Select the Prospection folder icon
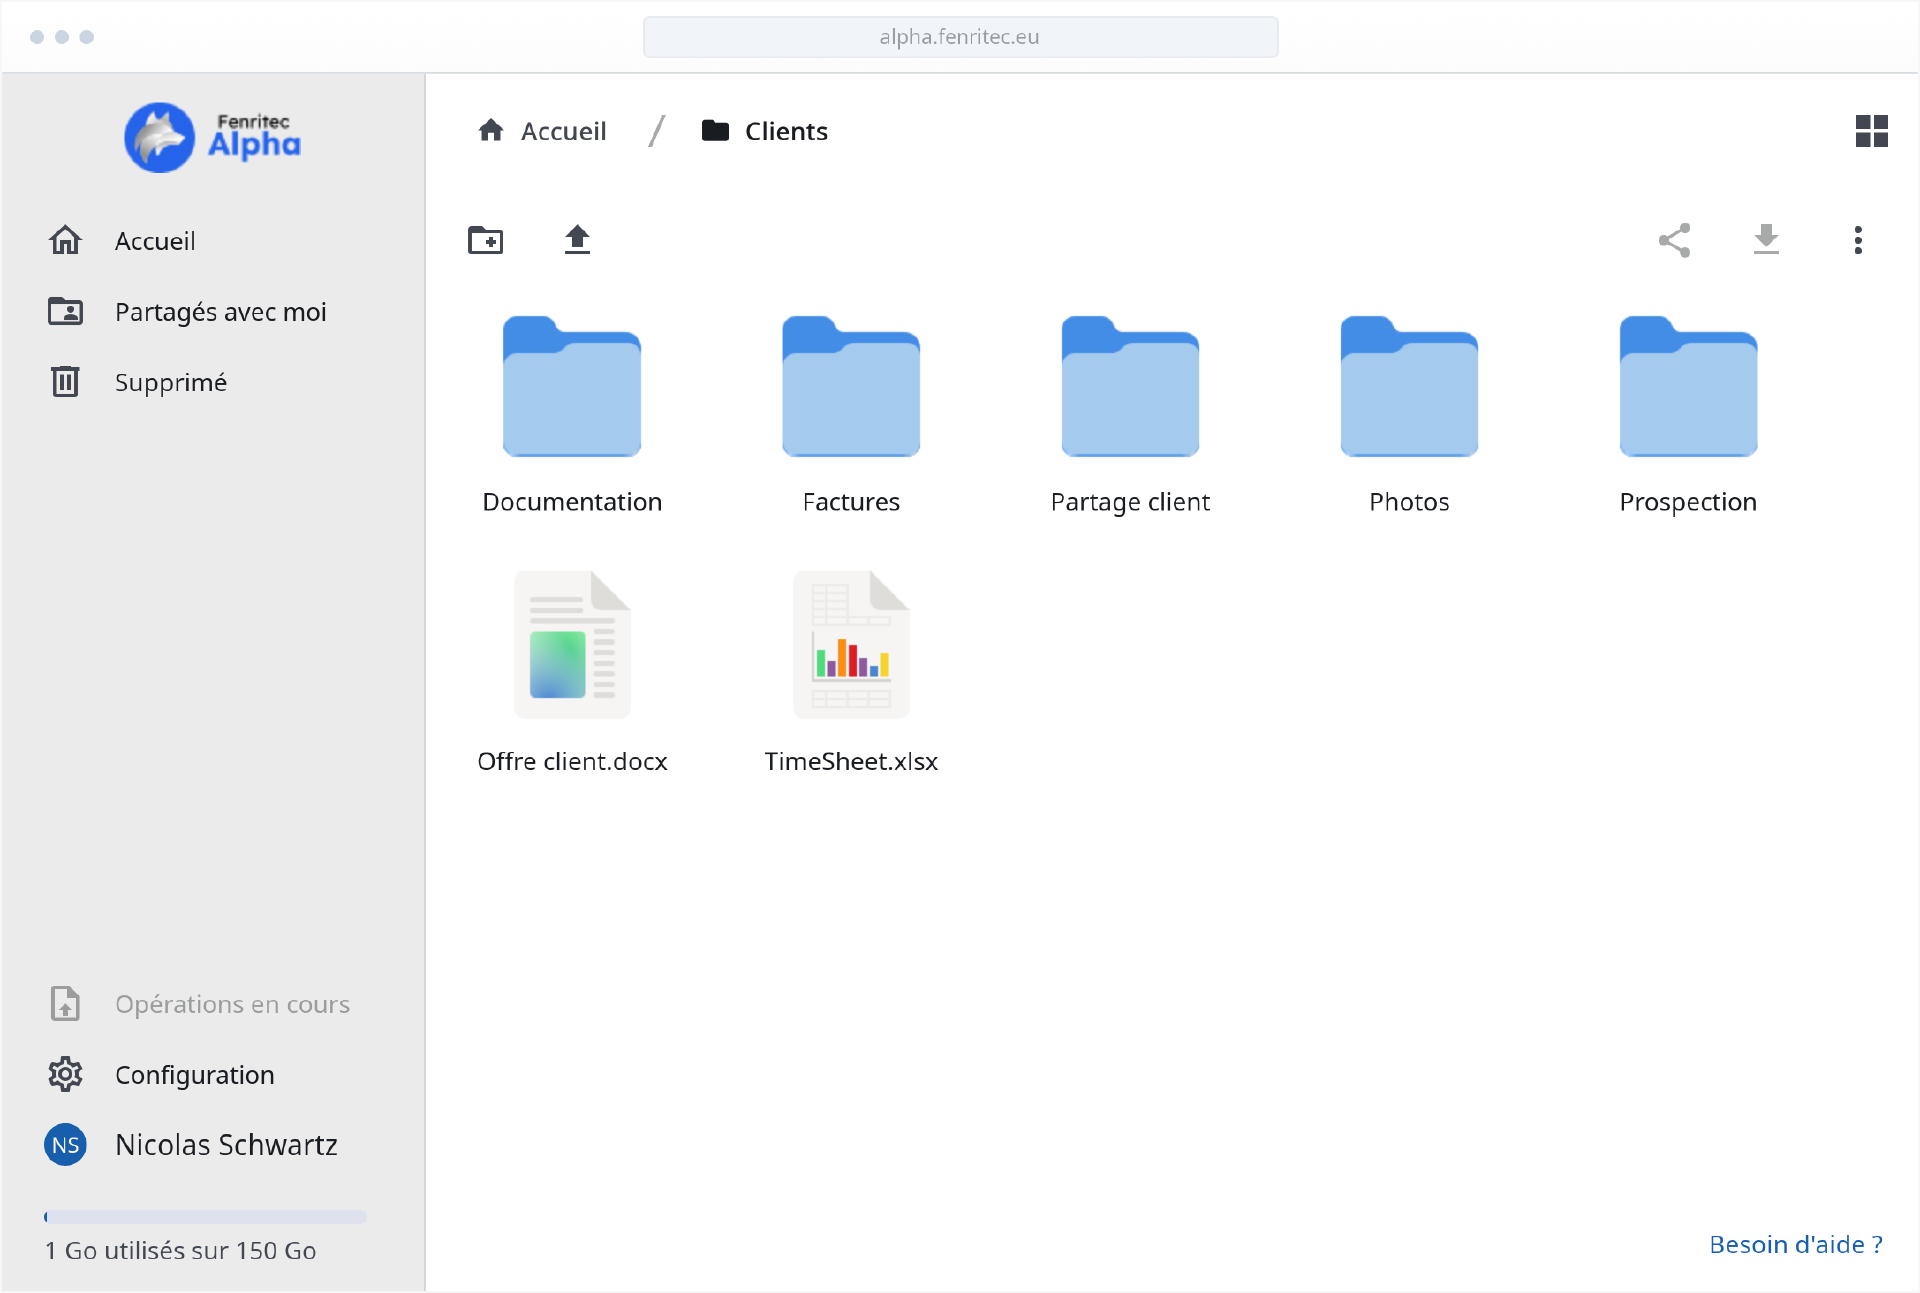The image size is (1920, 1293). [1688, 386]
